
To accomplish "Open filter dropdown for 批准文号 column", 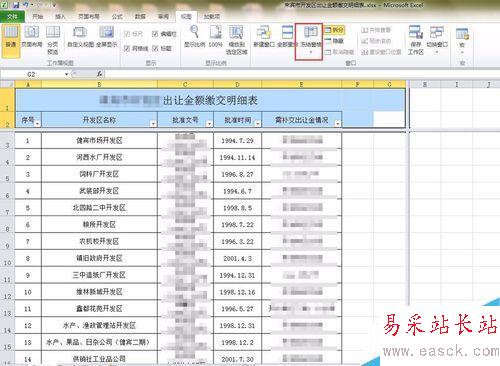I will coord(209,124).
